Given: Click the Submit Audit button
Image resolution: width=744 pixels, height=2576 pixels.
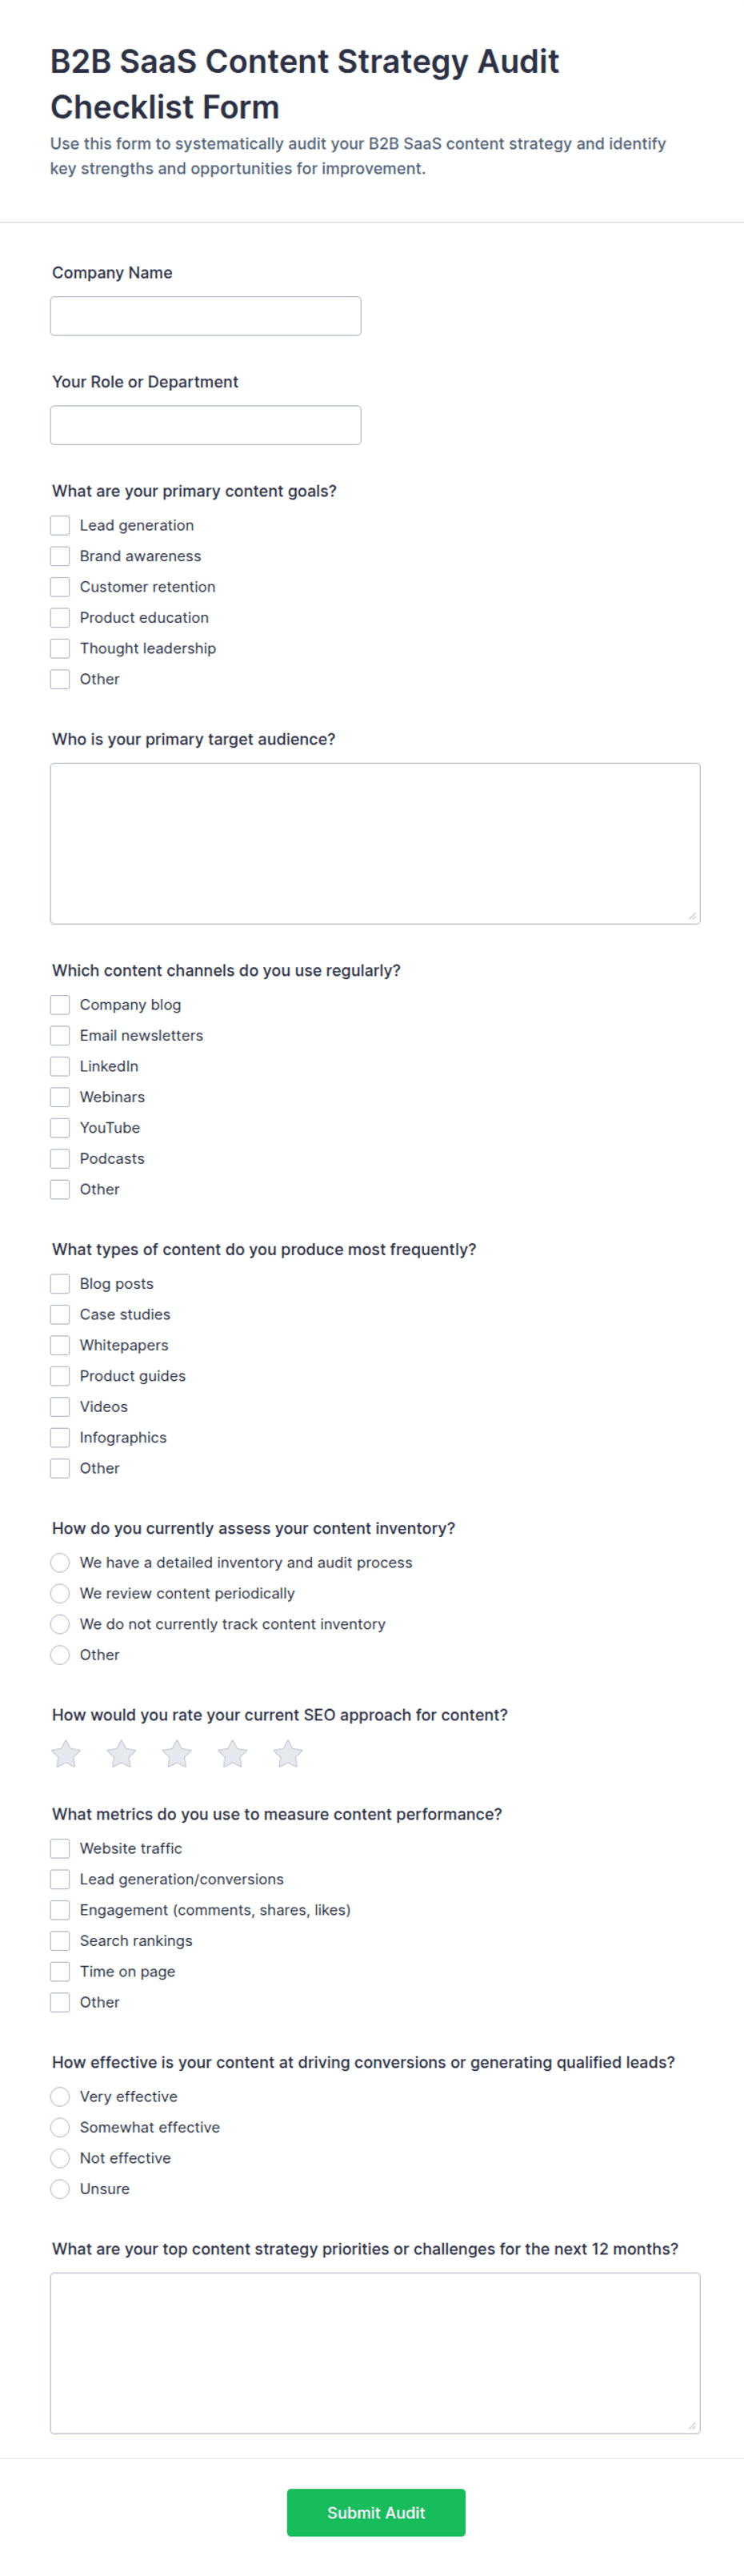Looking at the screenshot, I should point(376,2512).
